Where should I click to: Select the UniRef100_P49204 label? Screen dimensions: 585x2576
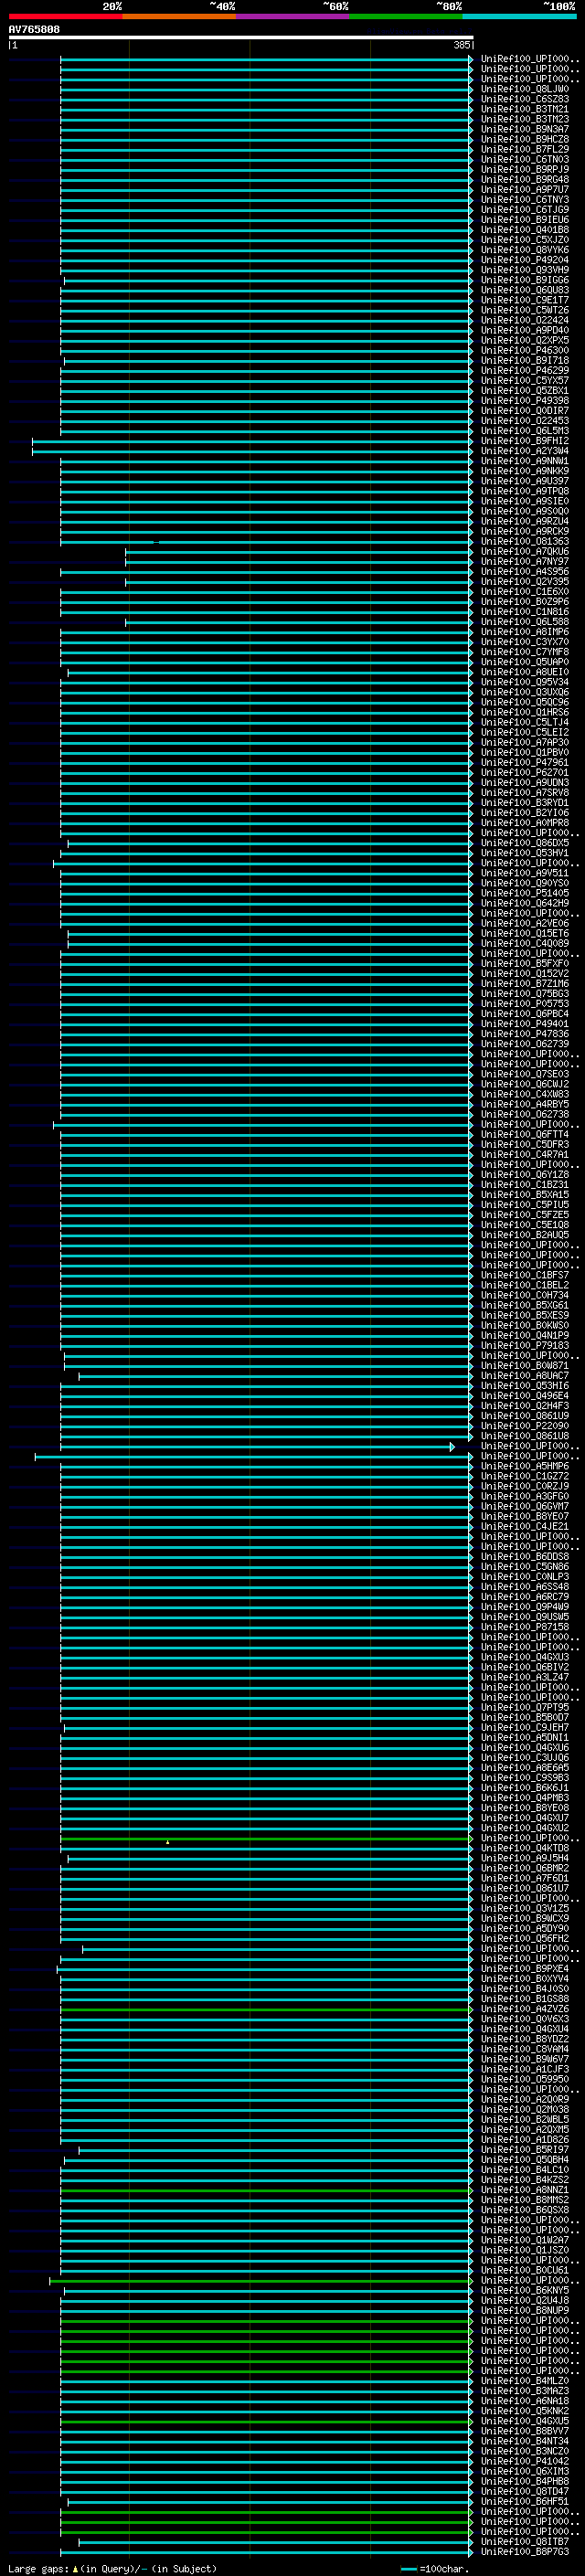(524, 260)
